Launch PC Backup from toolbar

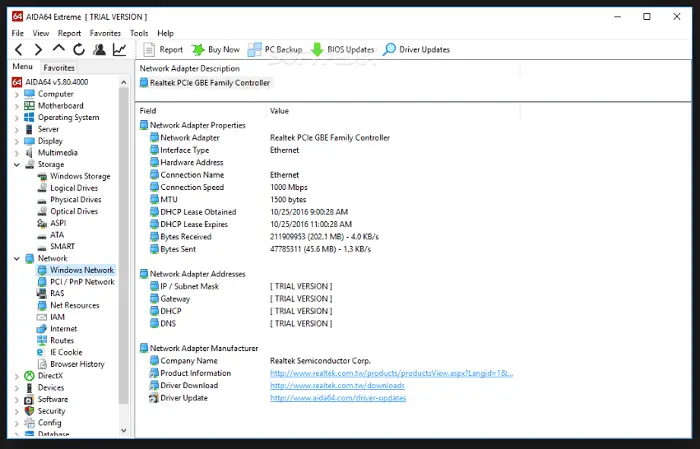click(275, 50)
